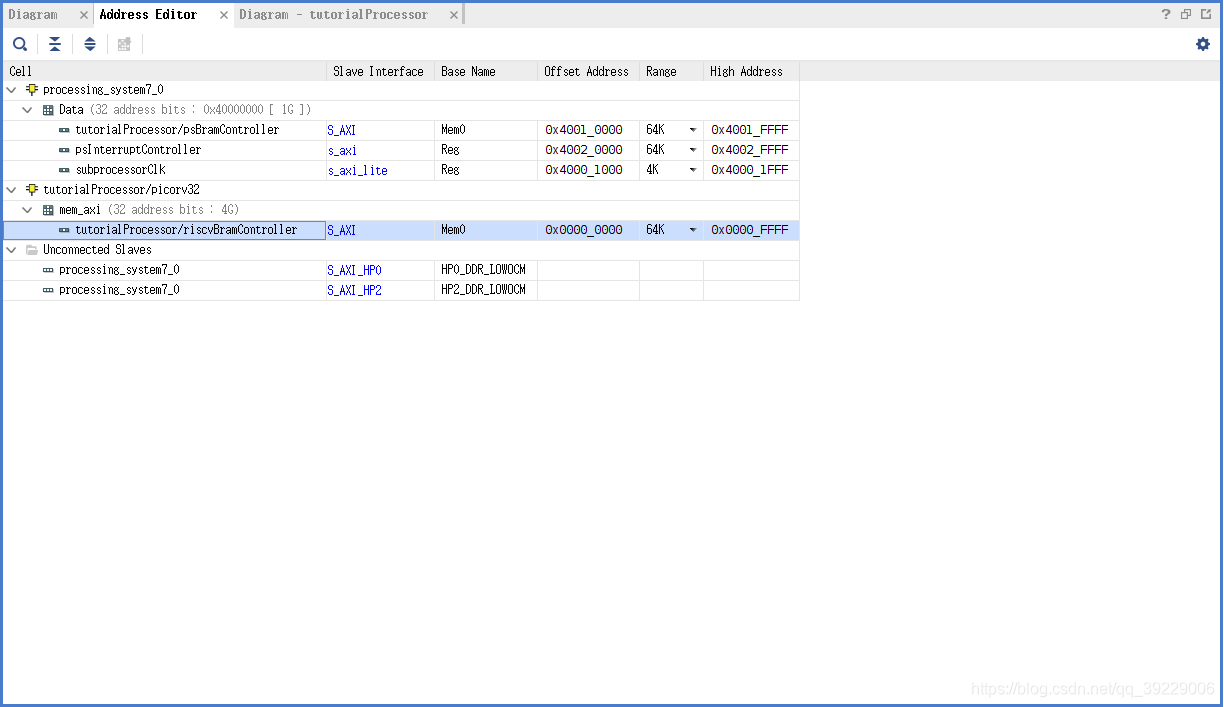Click the Search magnifier icon in toolbar

coord(20,44)
